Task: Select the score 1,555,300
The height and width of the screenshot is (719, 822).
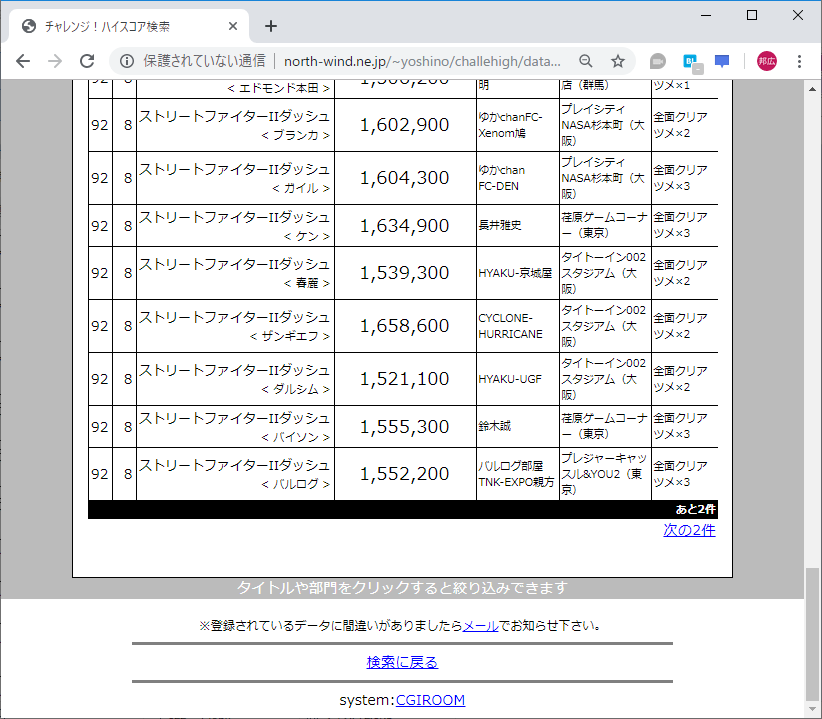Action: coord(404,427)
